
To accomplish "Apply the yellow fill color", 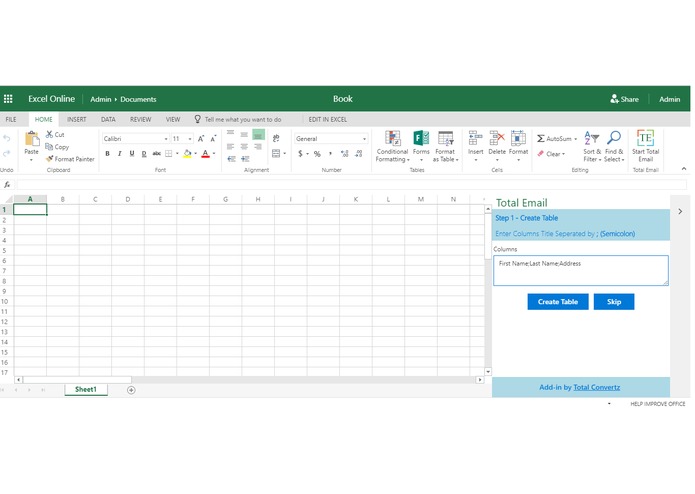I will pyautogui.click(x=187, y=154).
